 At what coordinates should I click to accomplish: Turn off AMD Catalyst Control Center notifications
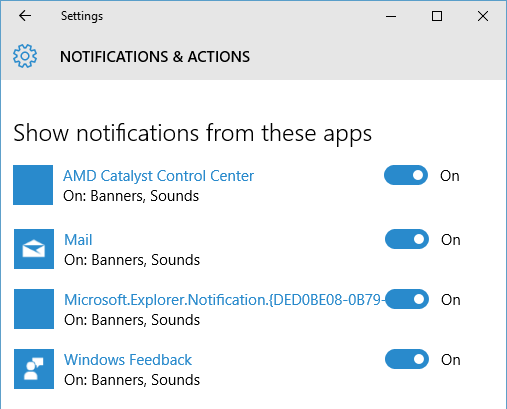coord(406,175)
